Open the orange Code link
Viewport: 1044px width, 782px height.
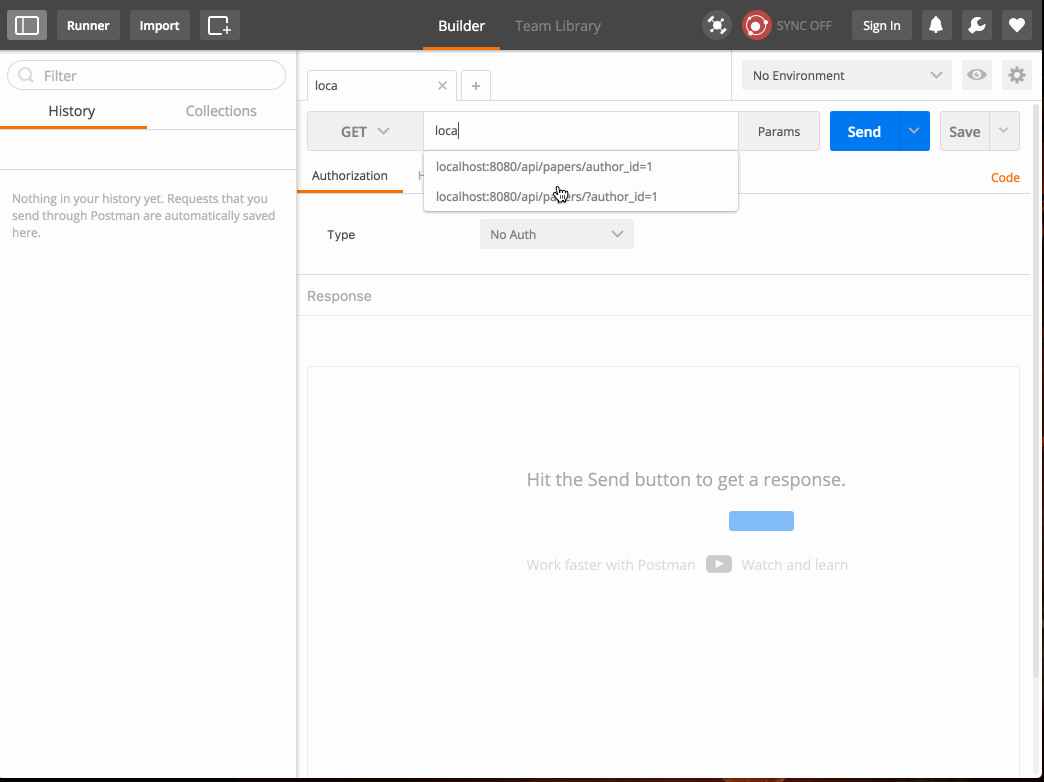[x=1005, y=178]
